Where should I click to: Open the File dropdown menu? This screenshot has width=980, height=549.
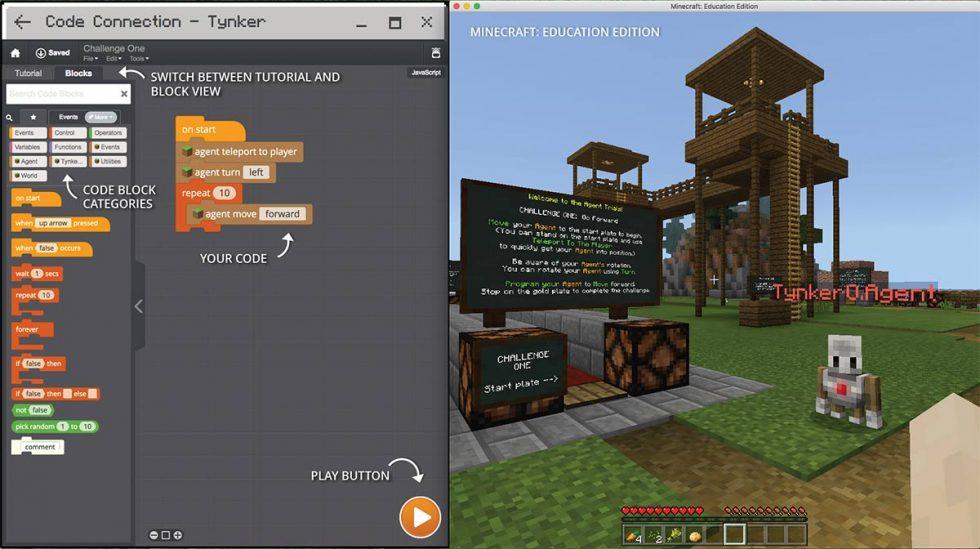coord(88,59)
